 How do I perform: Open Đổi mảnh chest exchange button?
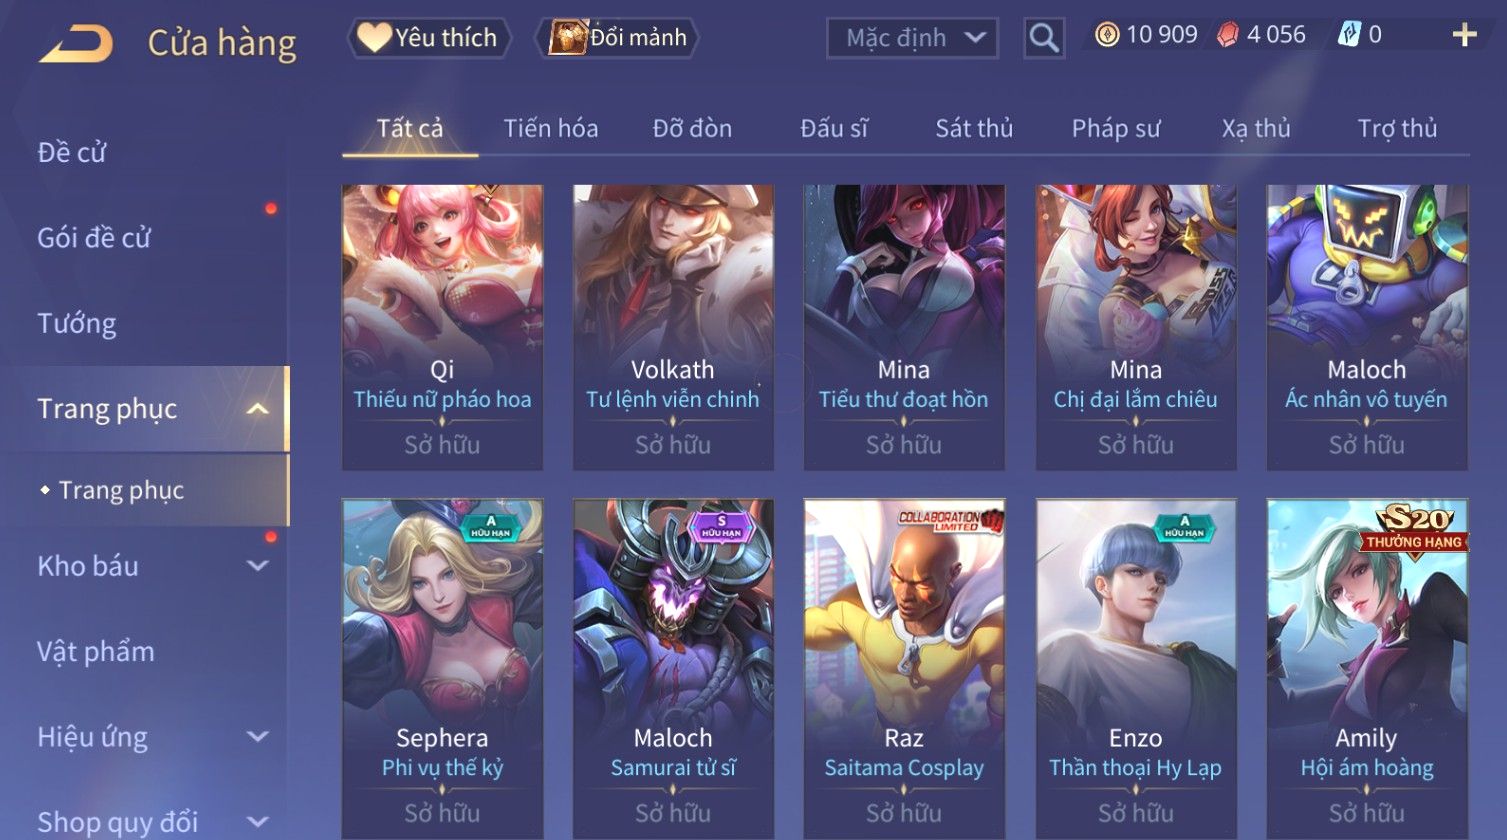point(617,38)
